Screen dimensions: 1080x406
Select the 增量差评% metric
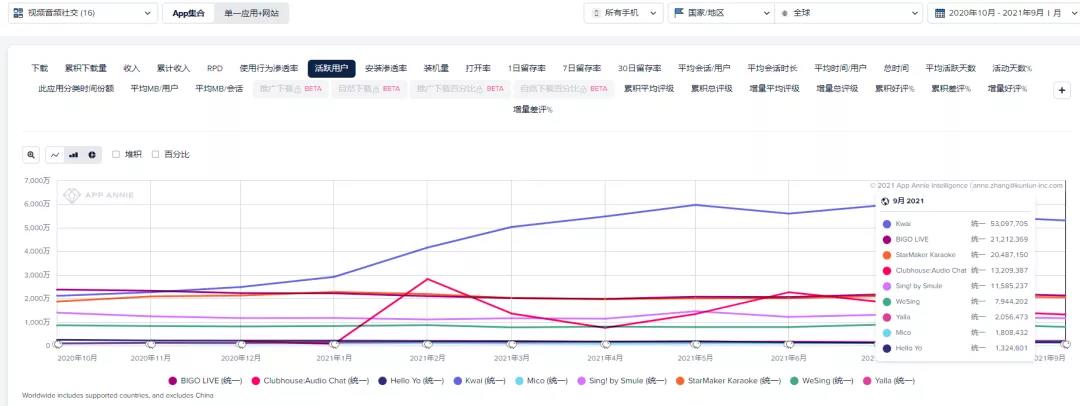tap(532, 110)
